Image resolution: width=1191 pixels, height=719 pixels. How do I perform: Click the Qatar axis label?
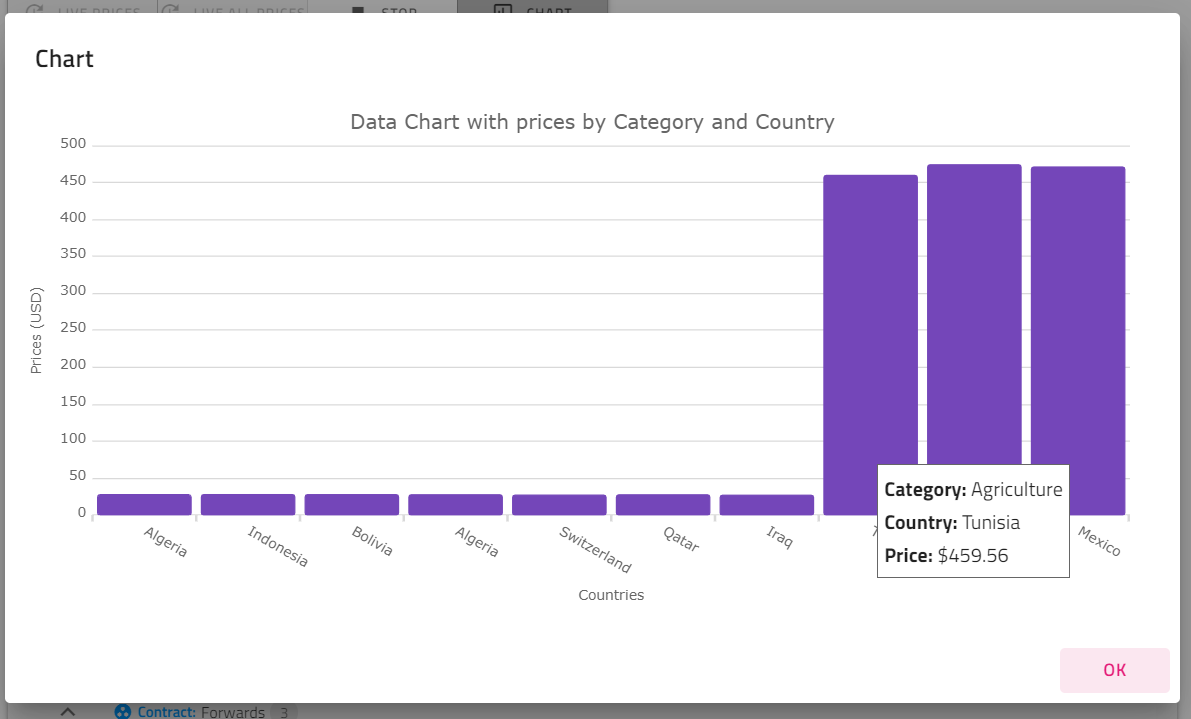(681, 540)
